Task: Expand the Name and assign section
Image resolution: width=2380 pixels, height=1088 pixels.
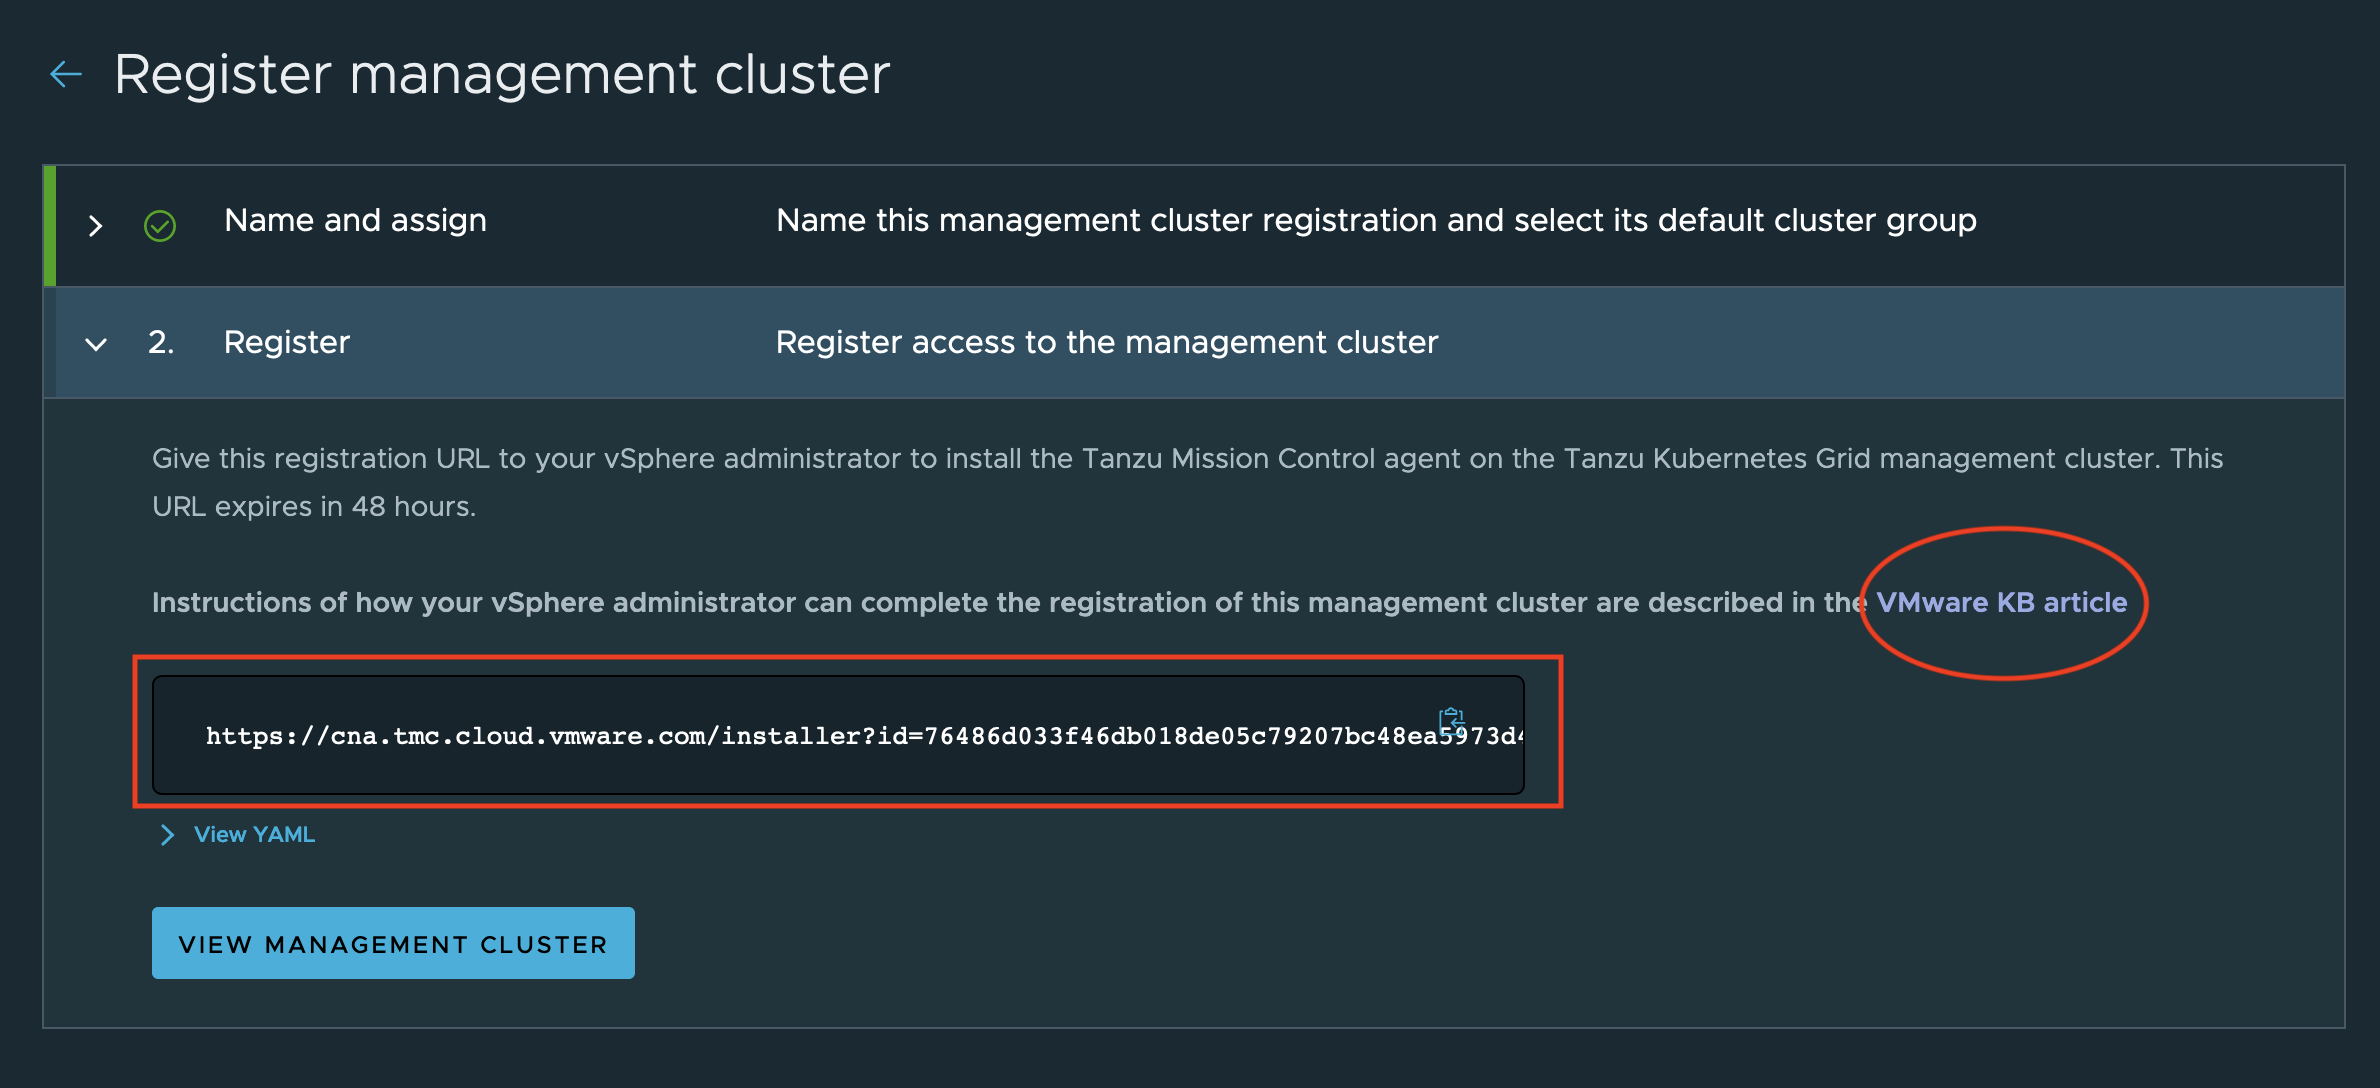Action: [94, 226]
